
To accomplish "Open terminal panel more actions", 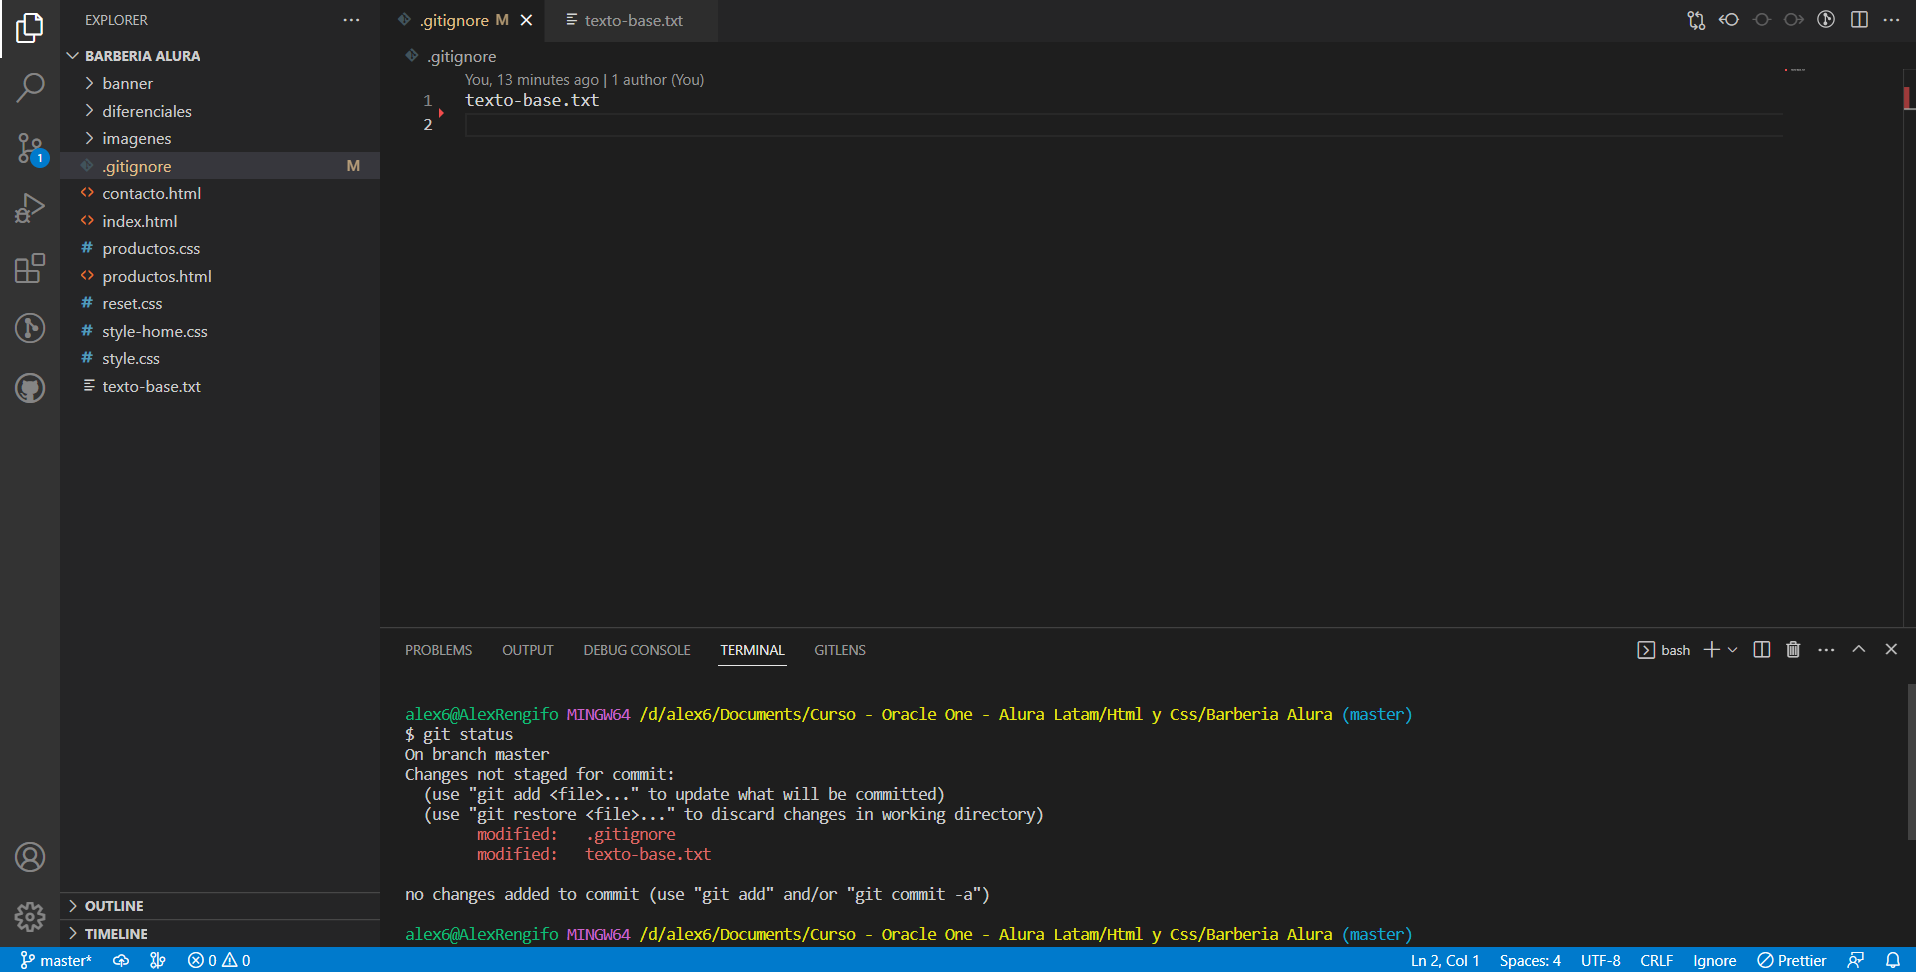I will pyautogui.click(x=1826, y=650).
